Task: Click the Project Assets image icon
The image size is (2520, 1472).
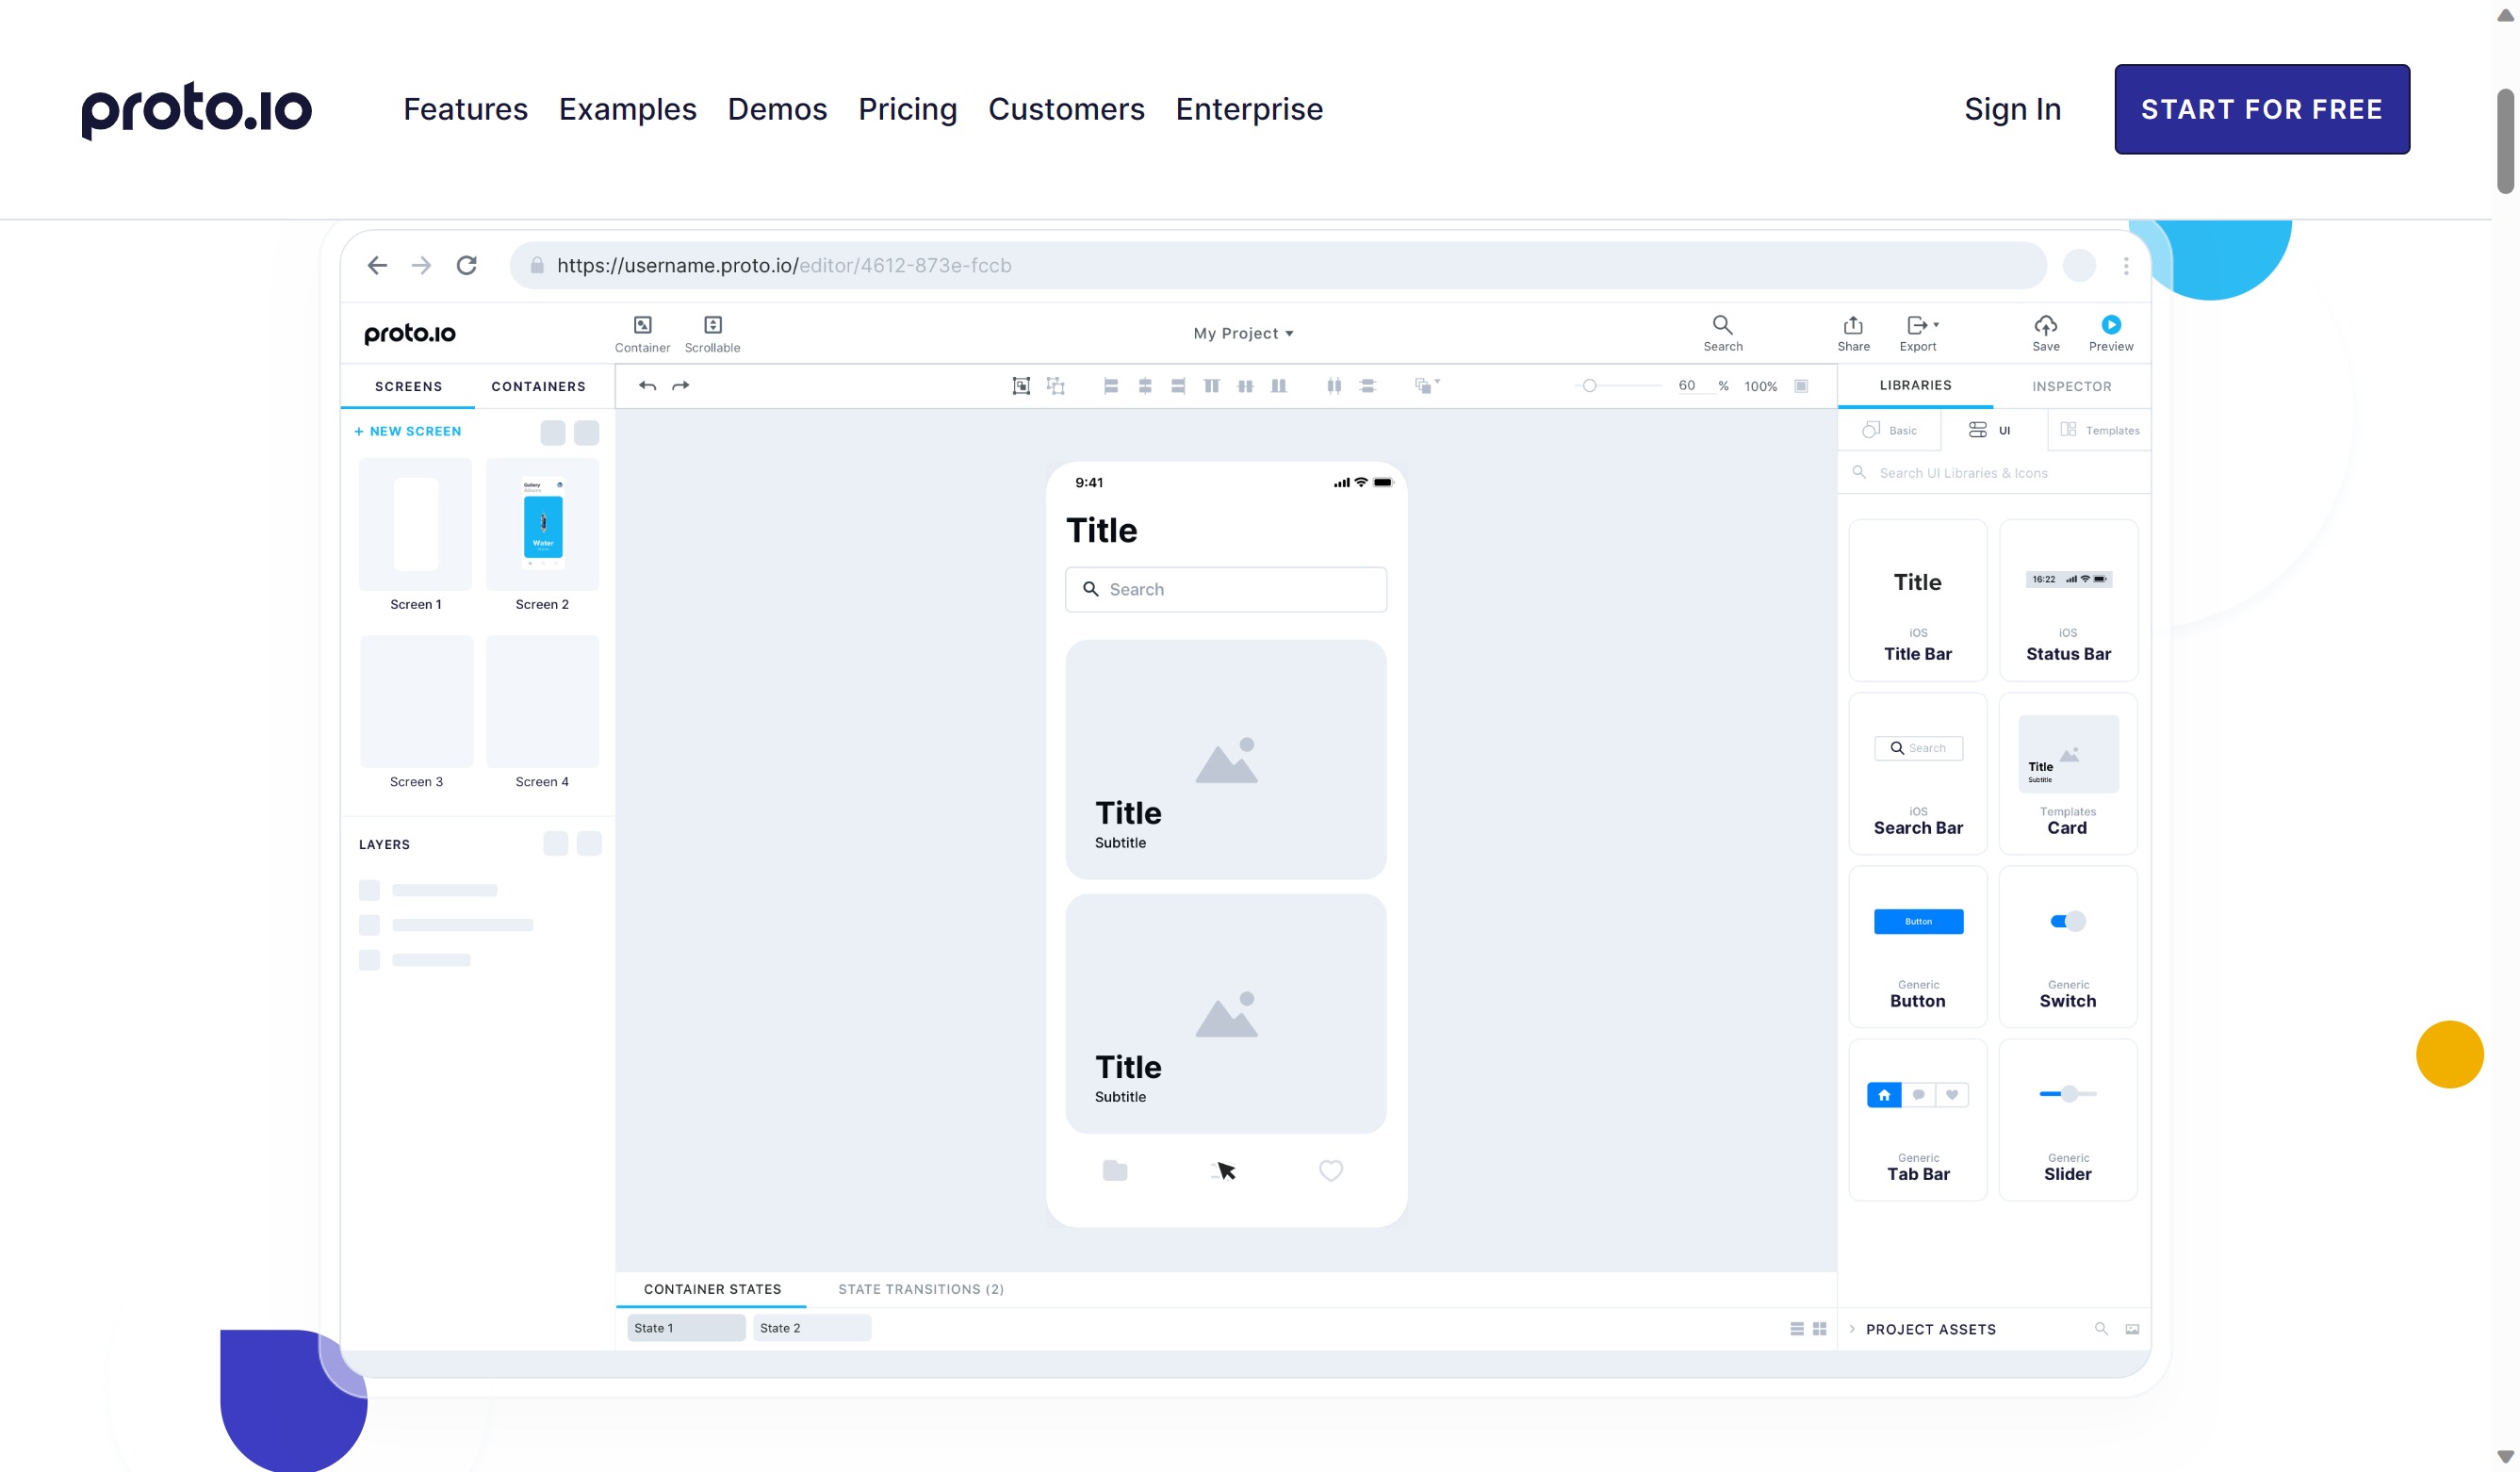Action: point(2131,1329)
